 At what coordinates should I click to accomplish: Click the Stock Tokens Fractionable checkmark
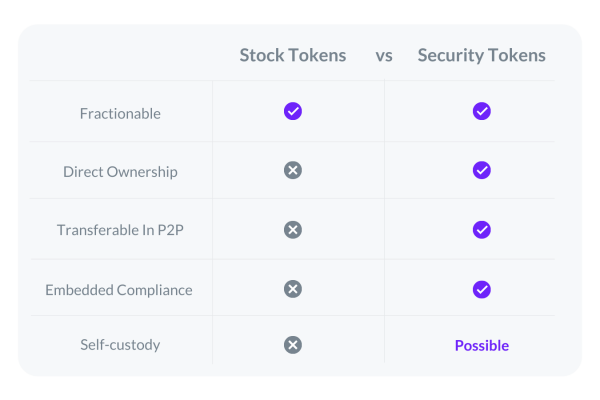(x=293, y=111)
